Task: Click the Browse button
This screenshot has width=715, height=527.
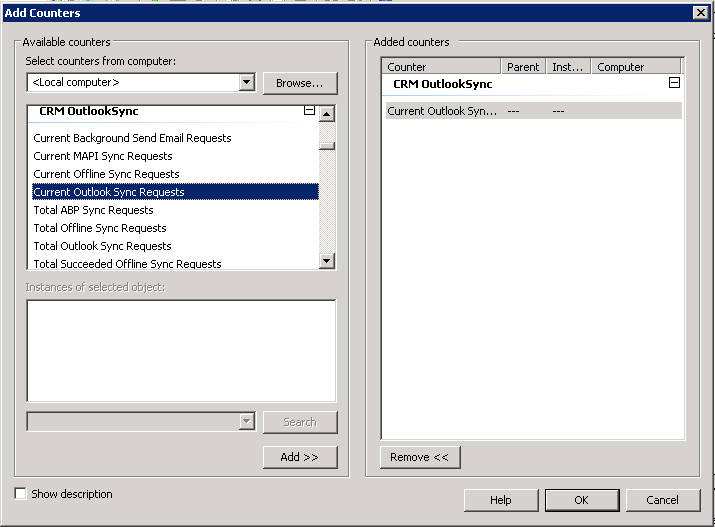Action: click(299, 83)
